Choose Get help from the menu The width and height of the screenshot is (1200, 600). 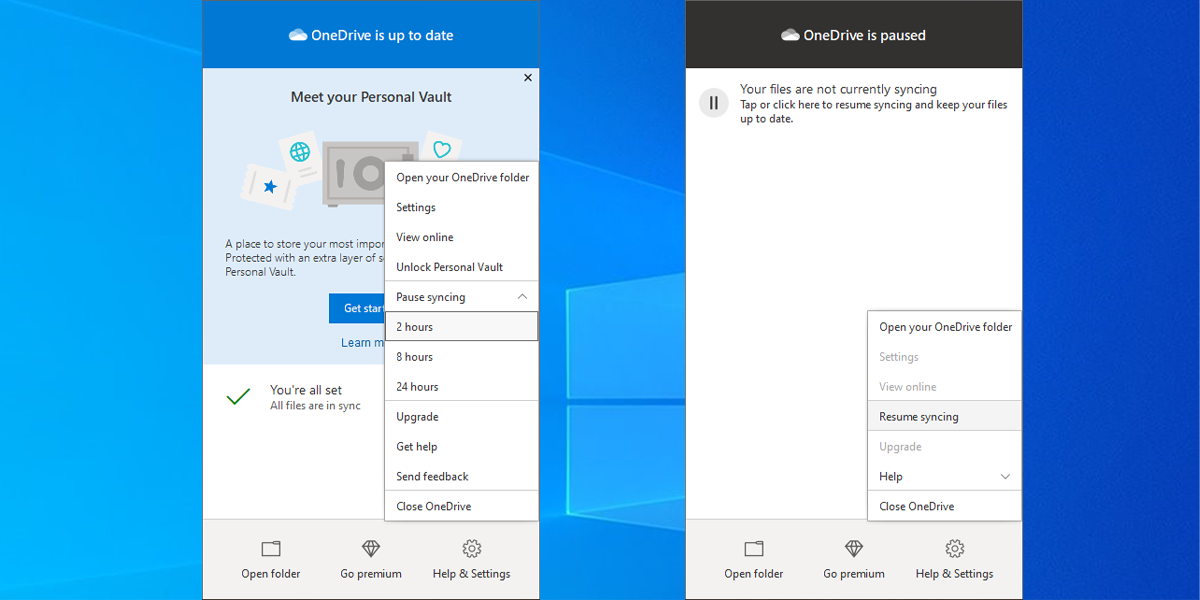point(462,447)
